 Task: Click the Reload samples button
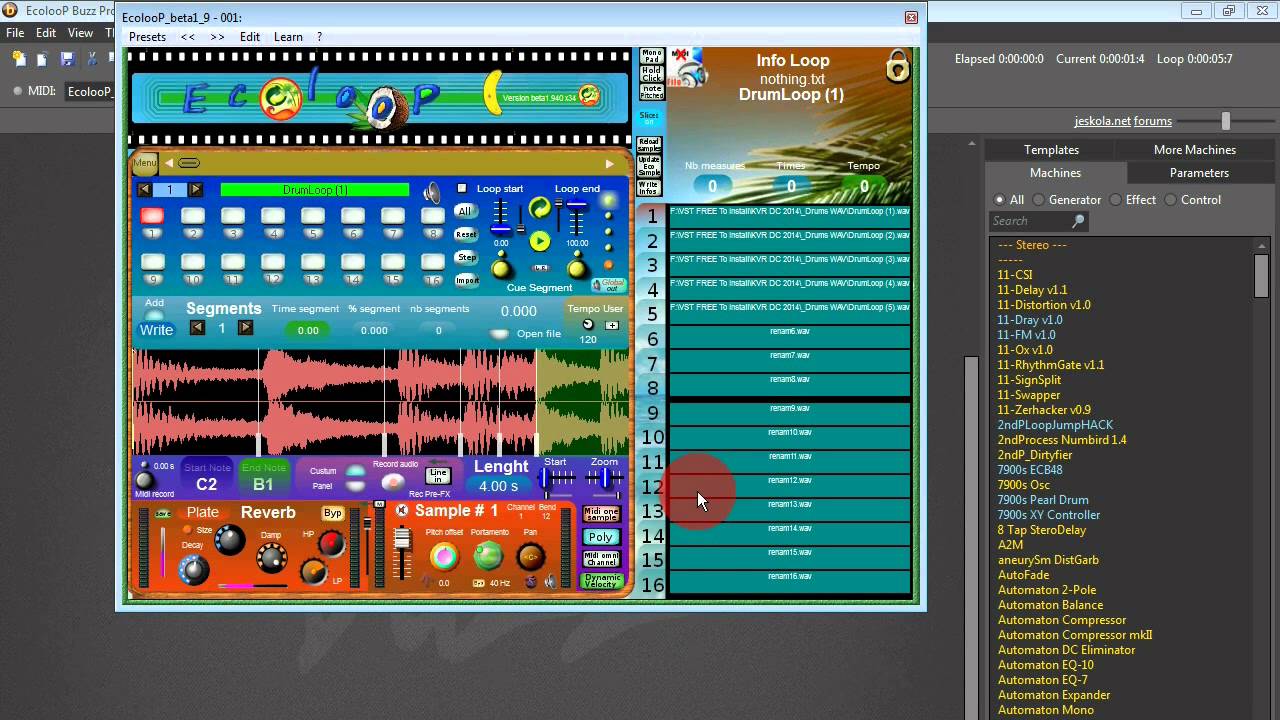(649, 144)
